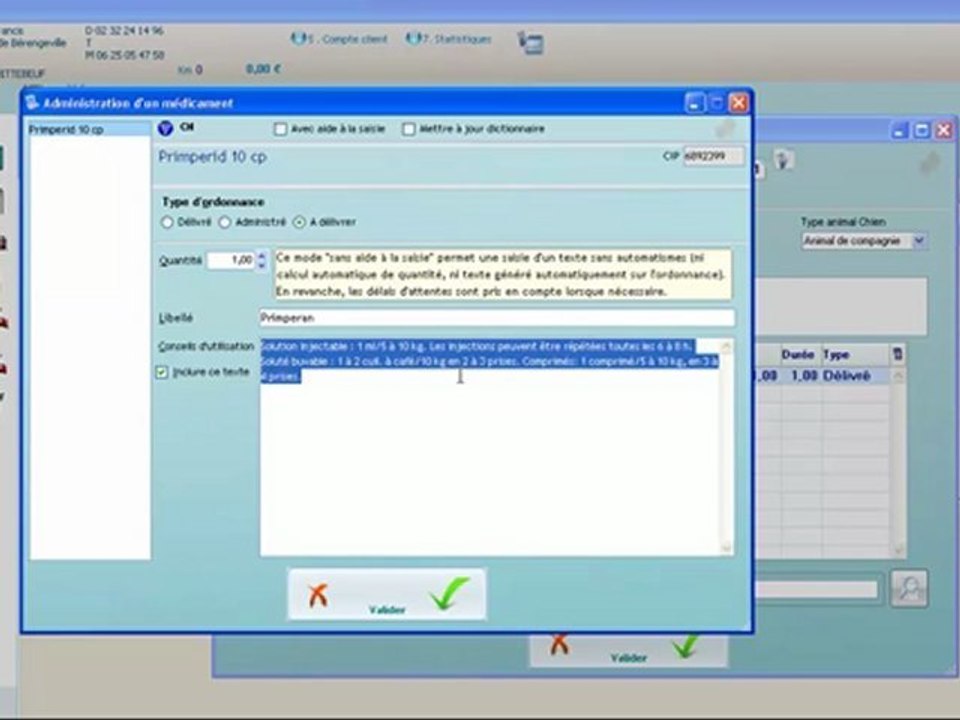Open '7. Statistiques' menu item
The height and width of the screenshot is (720, 960).
point(449,39)
